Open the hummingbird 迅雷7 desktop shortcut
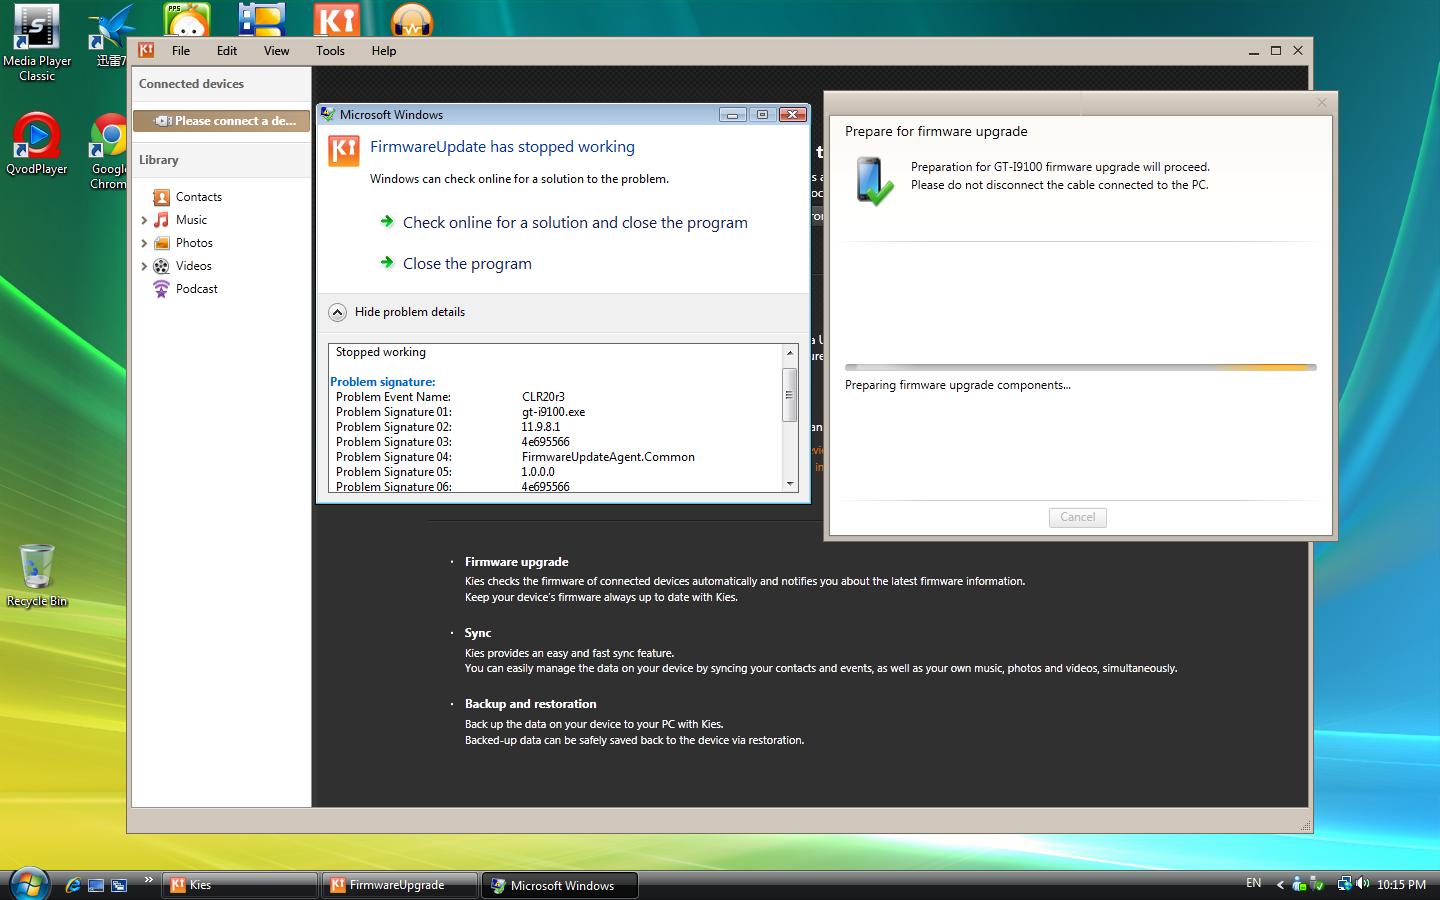Screen dimensions: 1440x900 coord(109,37)
